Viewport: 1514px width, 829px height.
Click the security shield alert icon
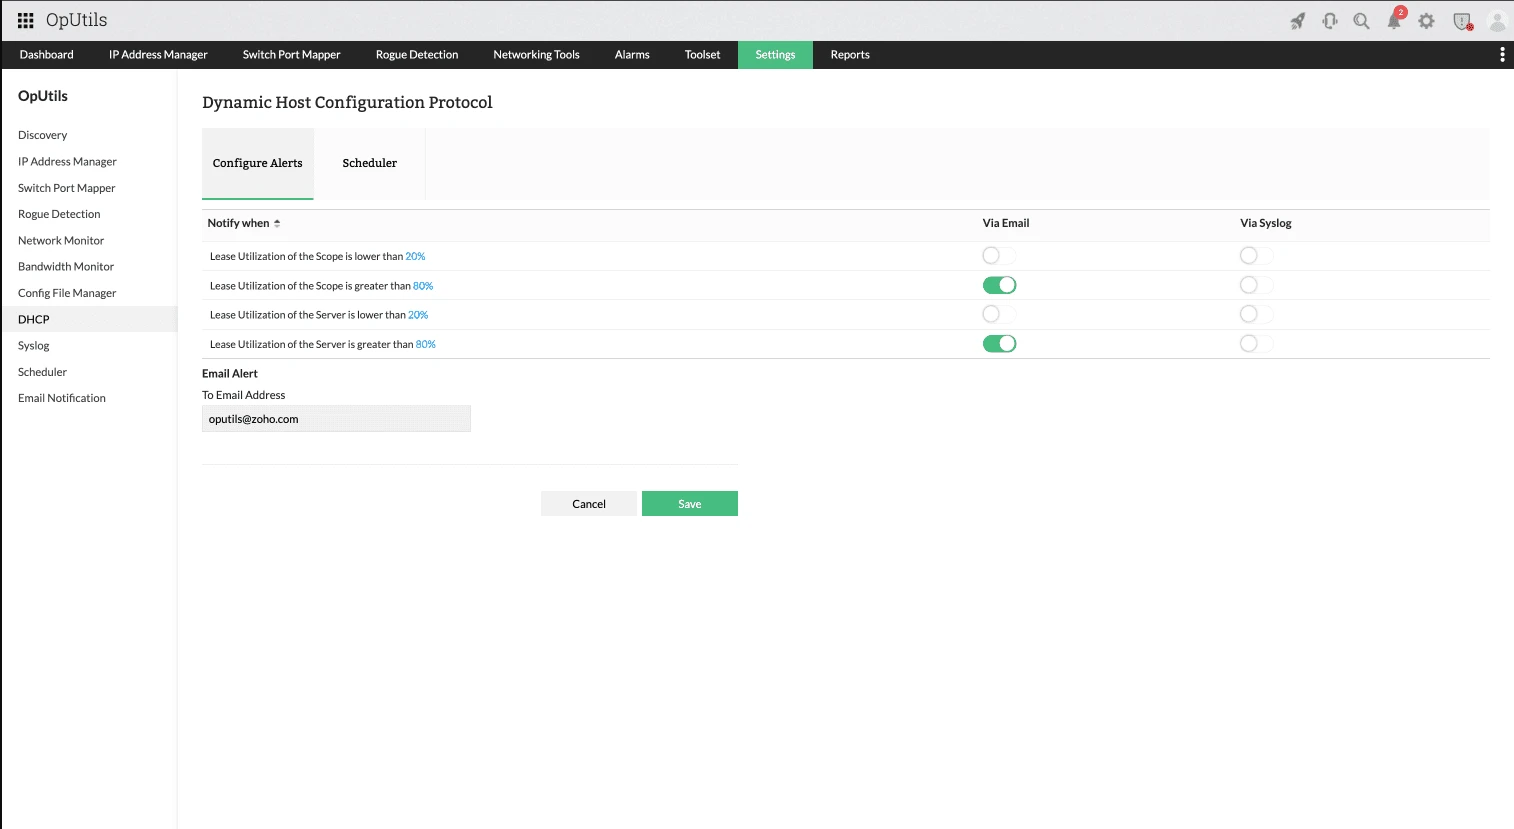[1461, 20]
